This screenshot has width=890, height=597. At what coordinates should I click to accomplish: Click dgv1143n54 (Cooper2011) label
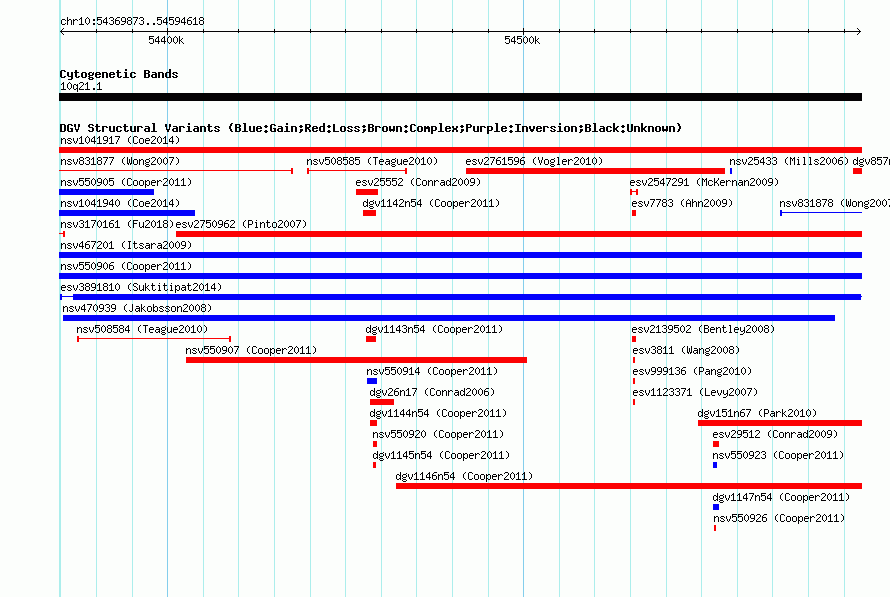pos(434,329)
